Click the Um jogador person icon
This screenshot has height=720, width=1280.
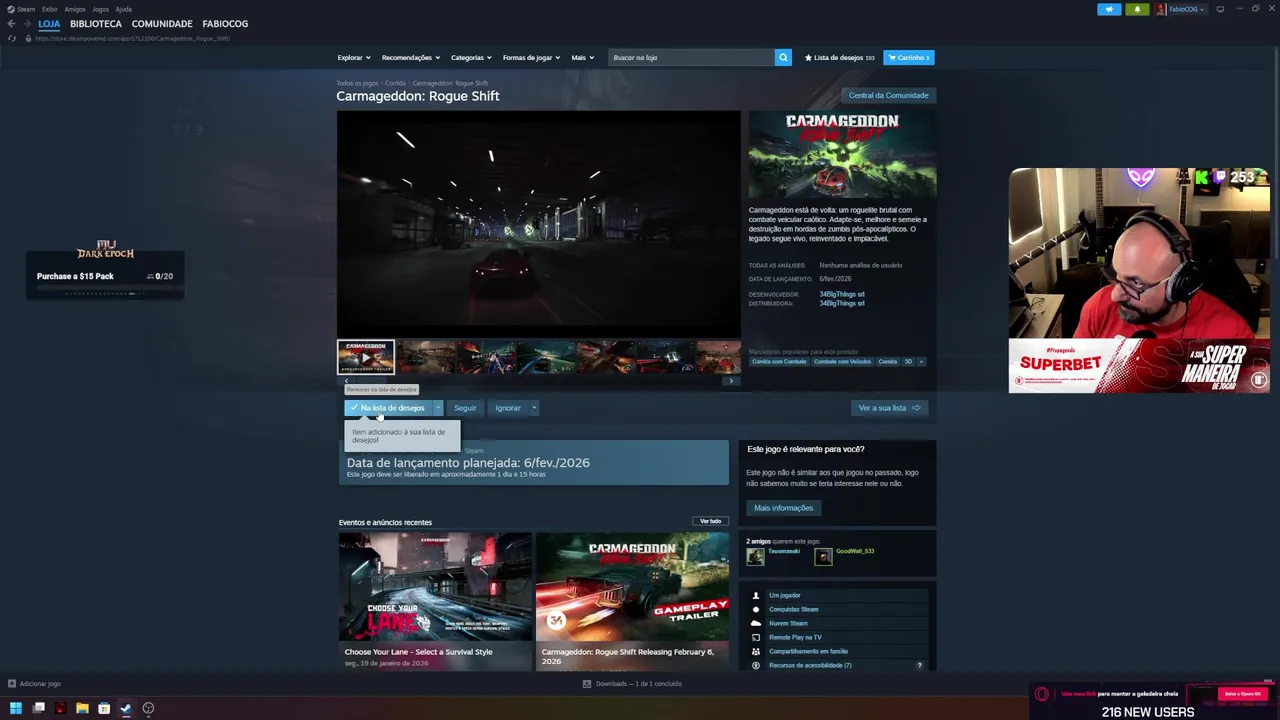756,595
